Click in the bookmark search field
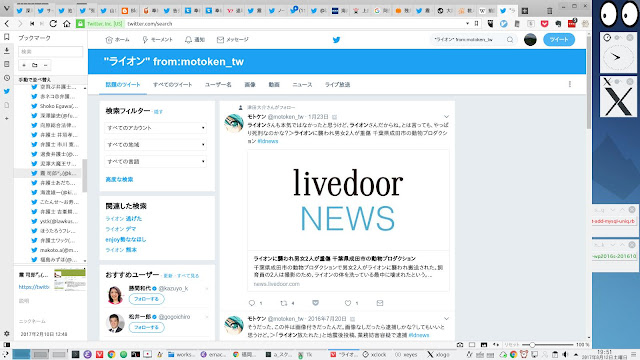The image size is (640, 360). (x=51, y=51)
